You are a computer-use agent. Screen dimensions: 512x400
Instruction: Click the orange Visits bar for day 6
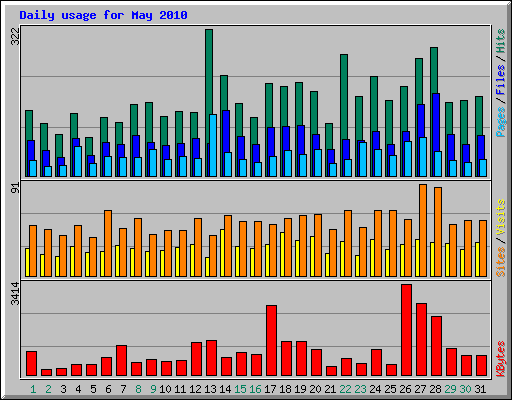108,243
